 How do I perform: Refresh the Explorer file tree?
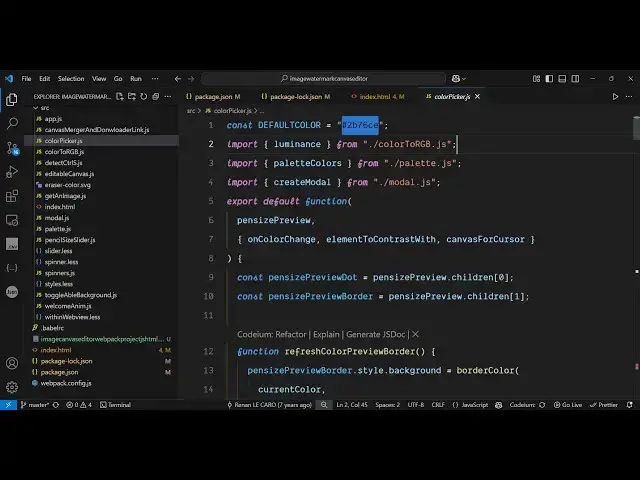[x=144, y=97]
